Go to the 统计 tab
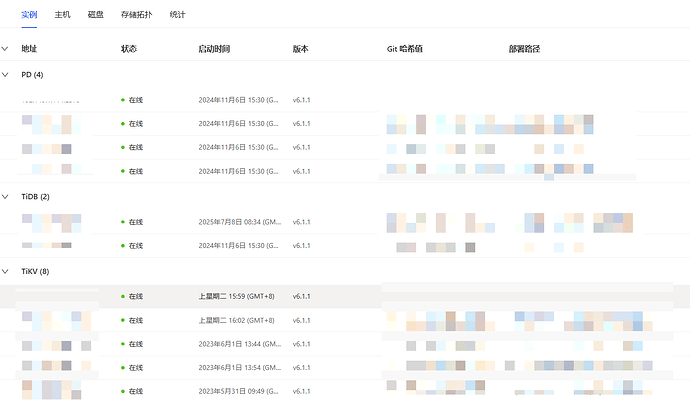 tap(177, 15)
